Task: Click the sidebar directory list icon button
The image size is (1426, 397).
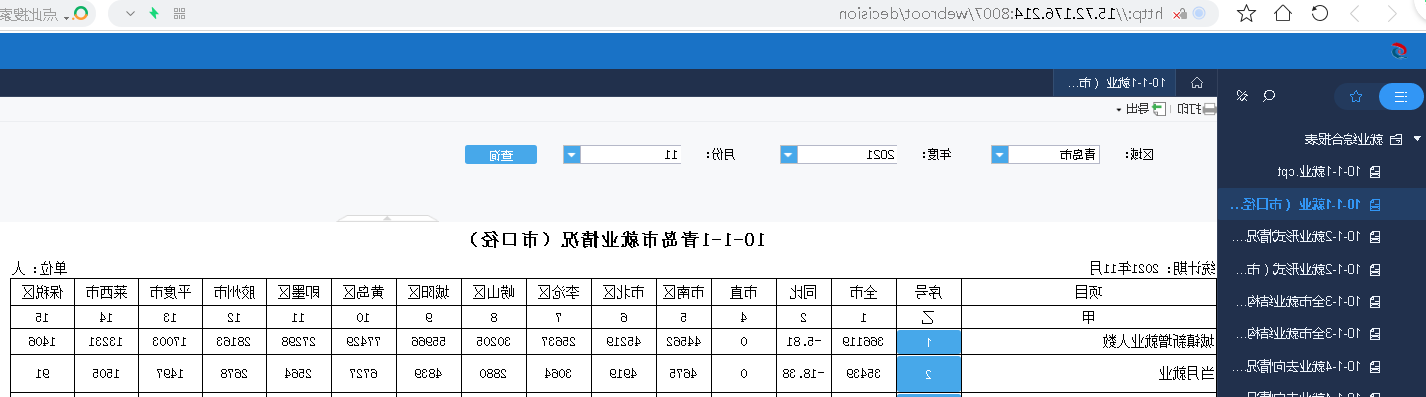Action: (x=1401, y=97)
